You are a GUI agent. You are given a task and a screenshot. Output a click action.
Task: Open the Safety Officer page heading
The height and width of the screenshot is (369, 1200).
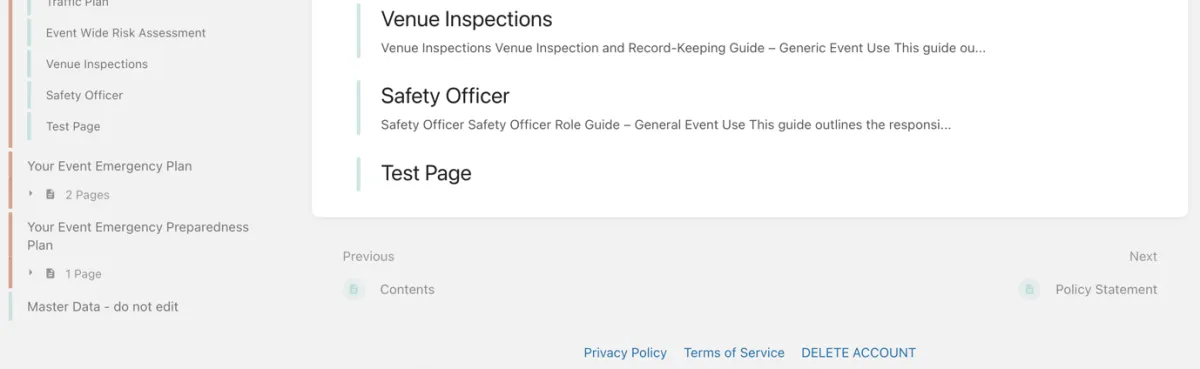pos(445,96)
